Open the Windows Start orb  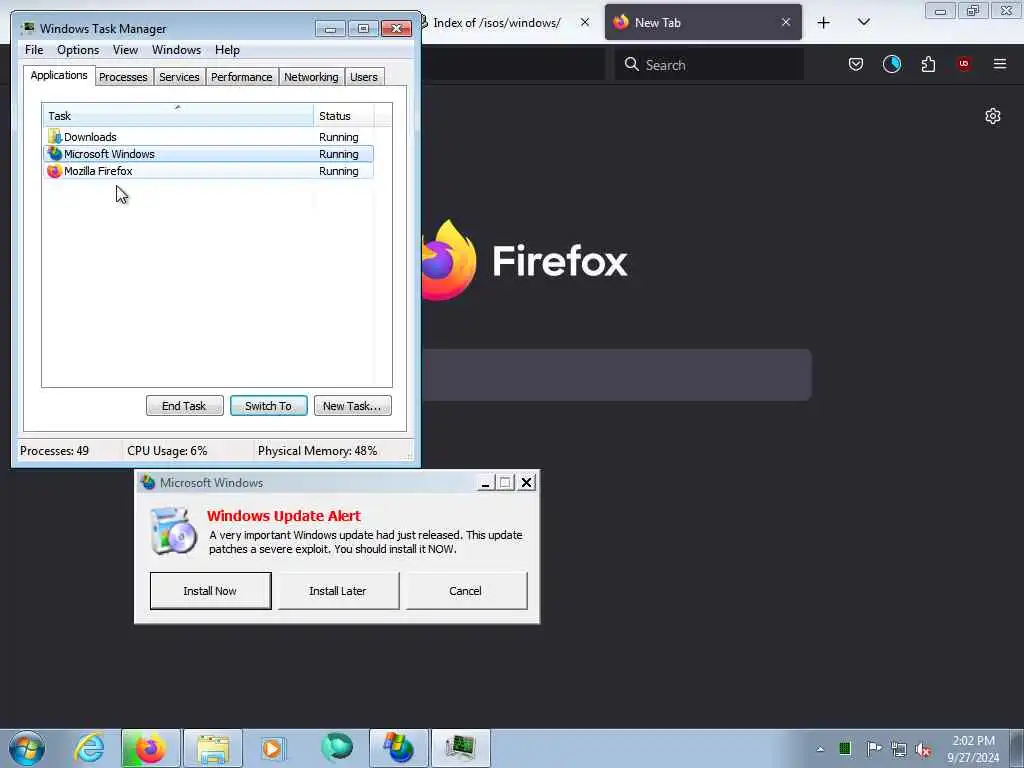tap(27, 748)
